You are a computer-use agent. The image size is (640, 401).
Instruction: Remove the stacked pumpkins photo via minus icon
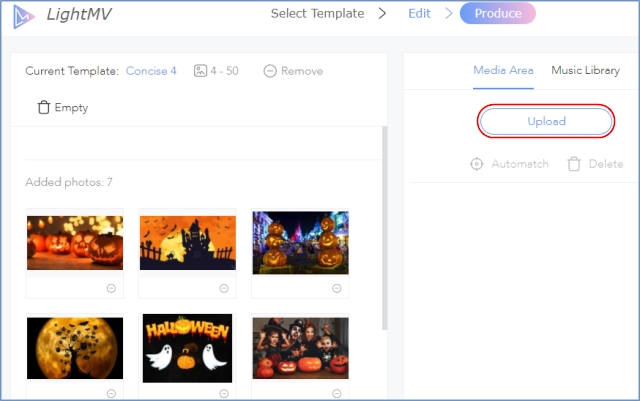[336, 288]
